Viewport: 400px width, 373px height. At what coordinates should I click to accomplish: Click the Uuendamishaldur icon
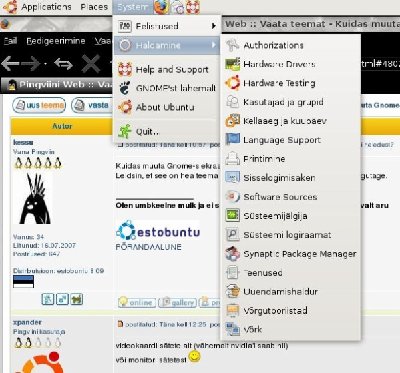pyautogui.click(x=232, y=292)
